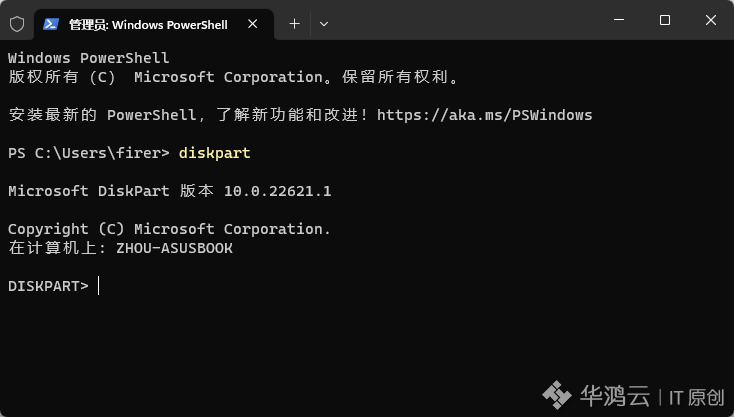Screen dimensions: 734x417
Task: Click the PS C:\Users\firer> prompt text
Action: click(88, 153)
